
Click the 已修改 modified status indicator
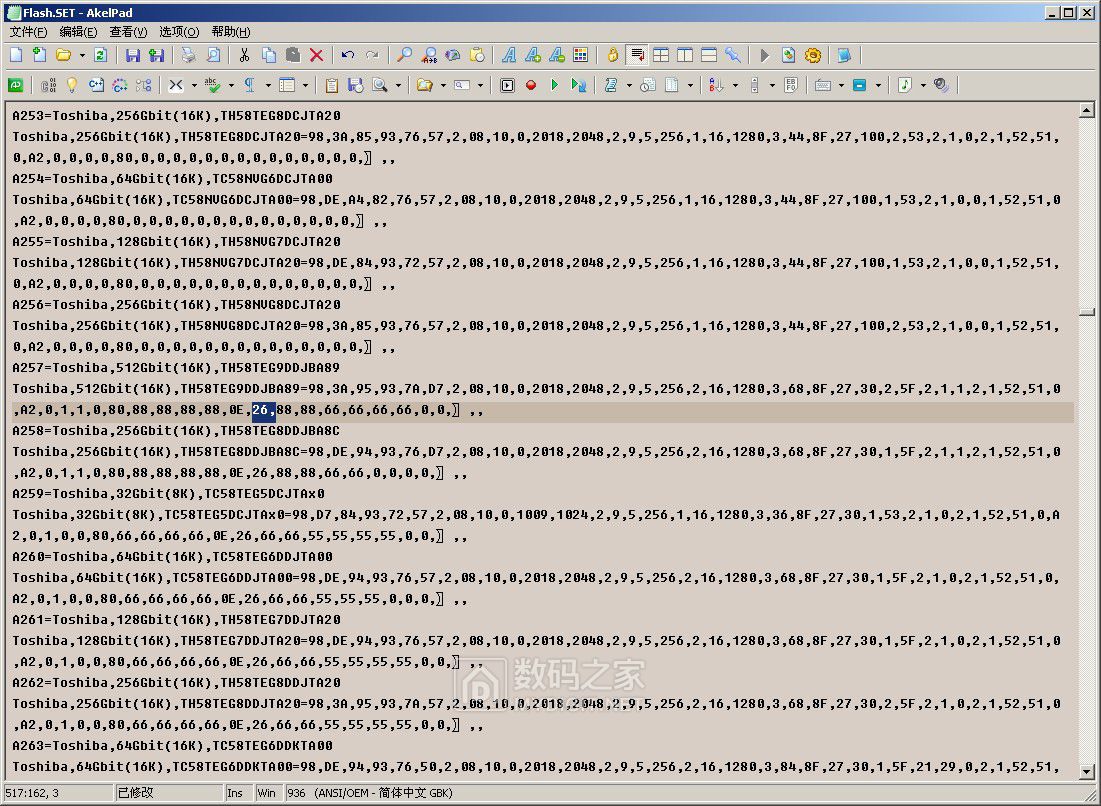click(136, 793)
